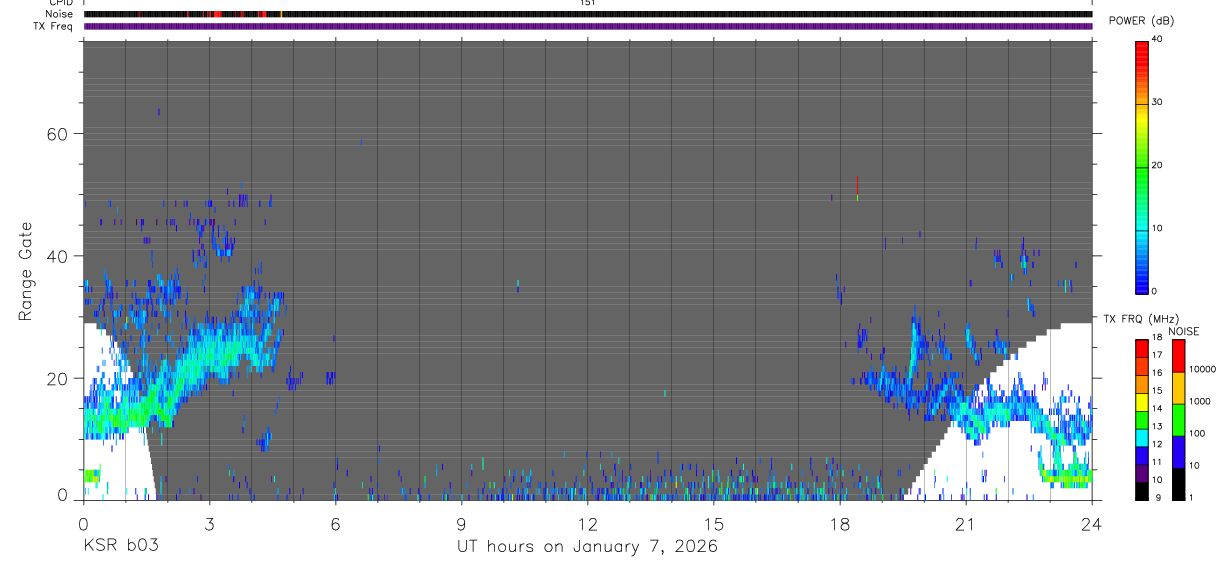Click the 16 label on the TX FRQ scale
1228x567 pixels.
(1157, 373)
